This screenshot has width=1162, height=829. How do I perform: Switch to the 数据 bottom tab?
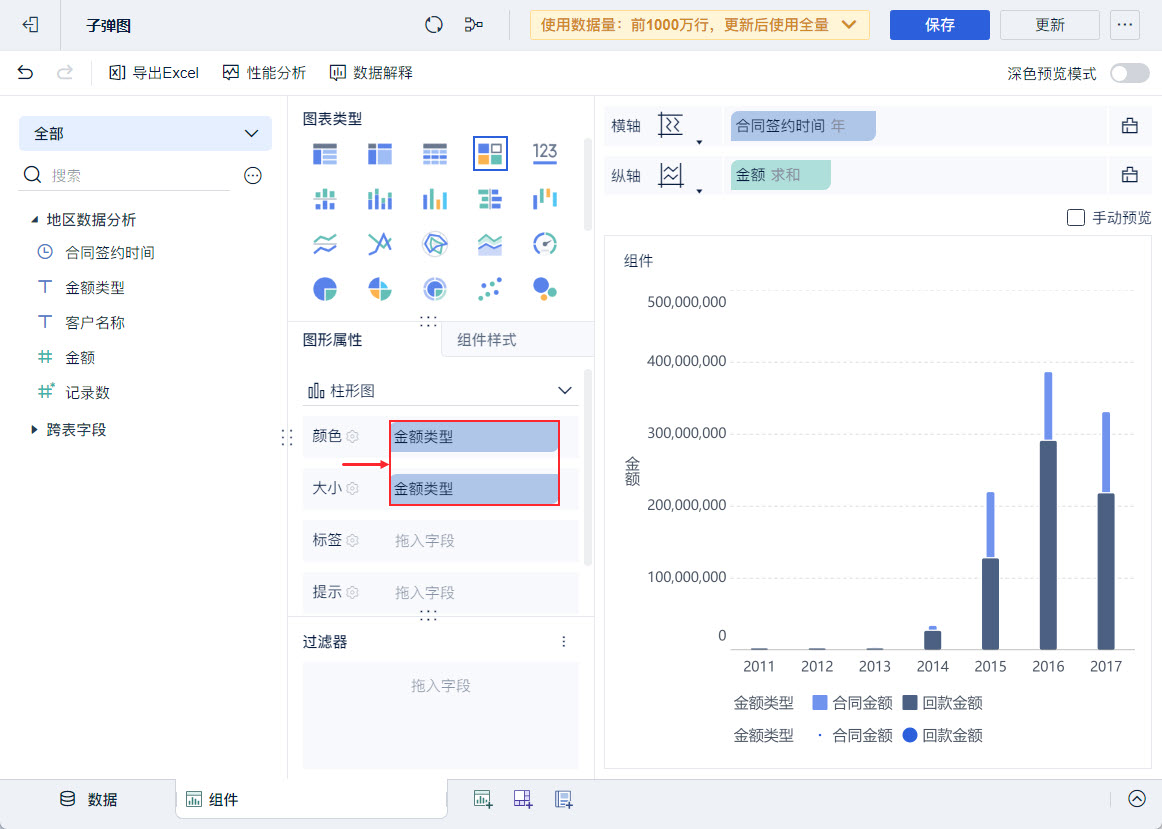click(88, 799)
